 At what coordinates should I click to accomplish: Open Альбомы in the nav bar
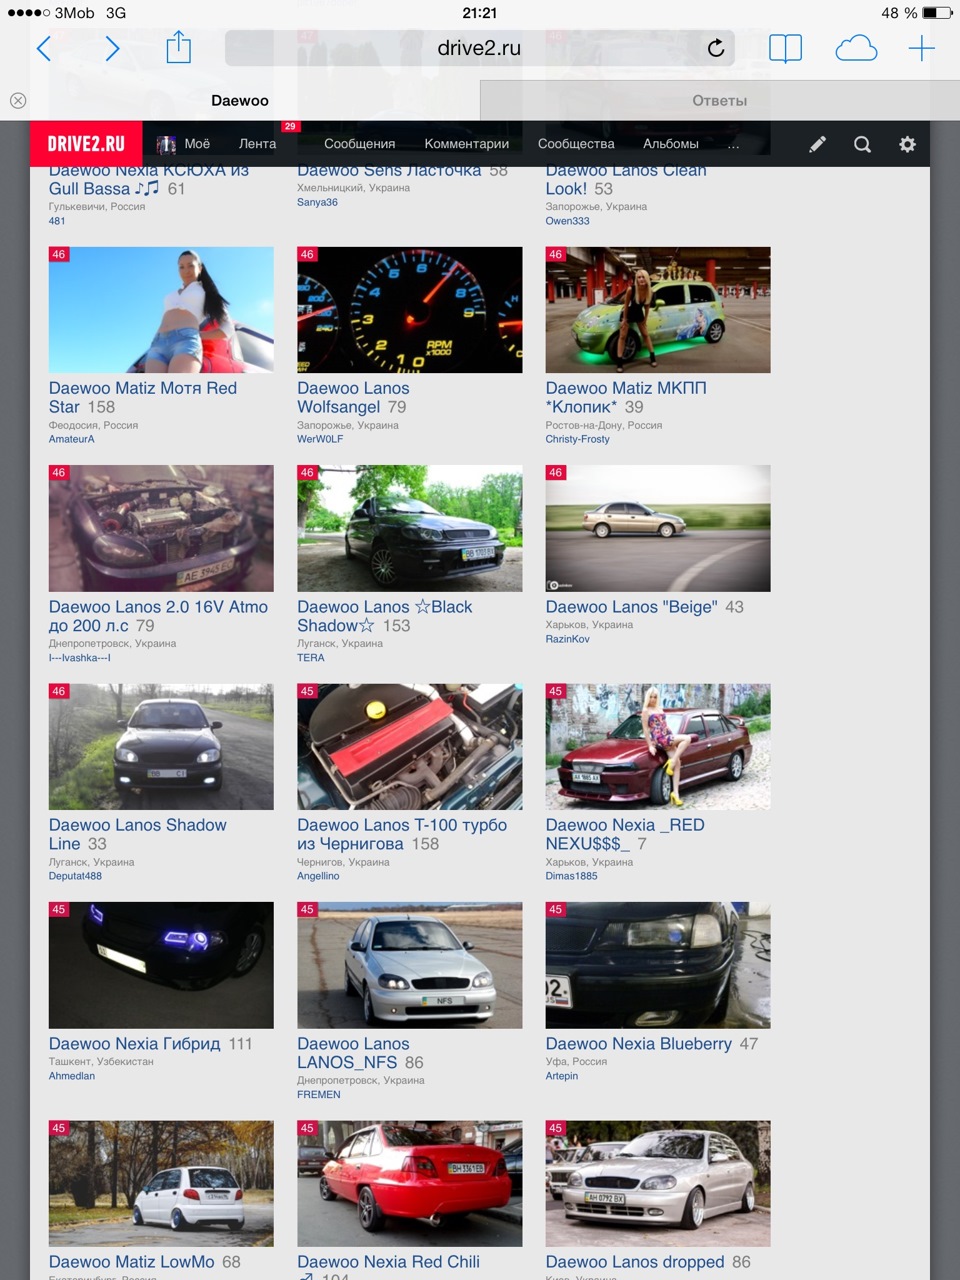point(671,144)
